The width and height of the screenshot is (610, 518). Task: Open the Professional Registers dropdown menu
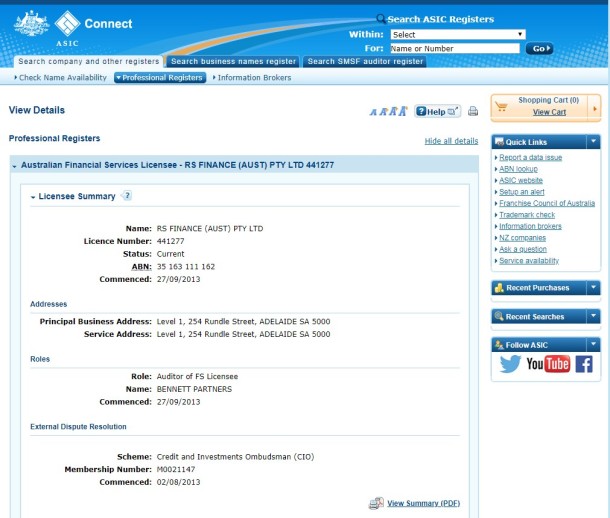160,77
